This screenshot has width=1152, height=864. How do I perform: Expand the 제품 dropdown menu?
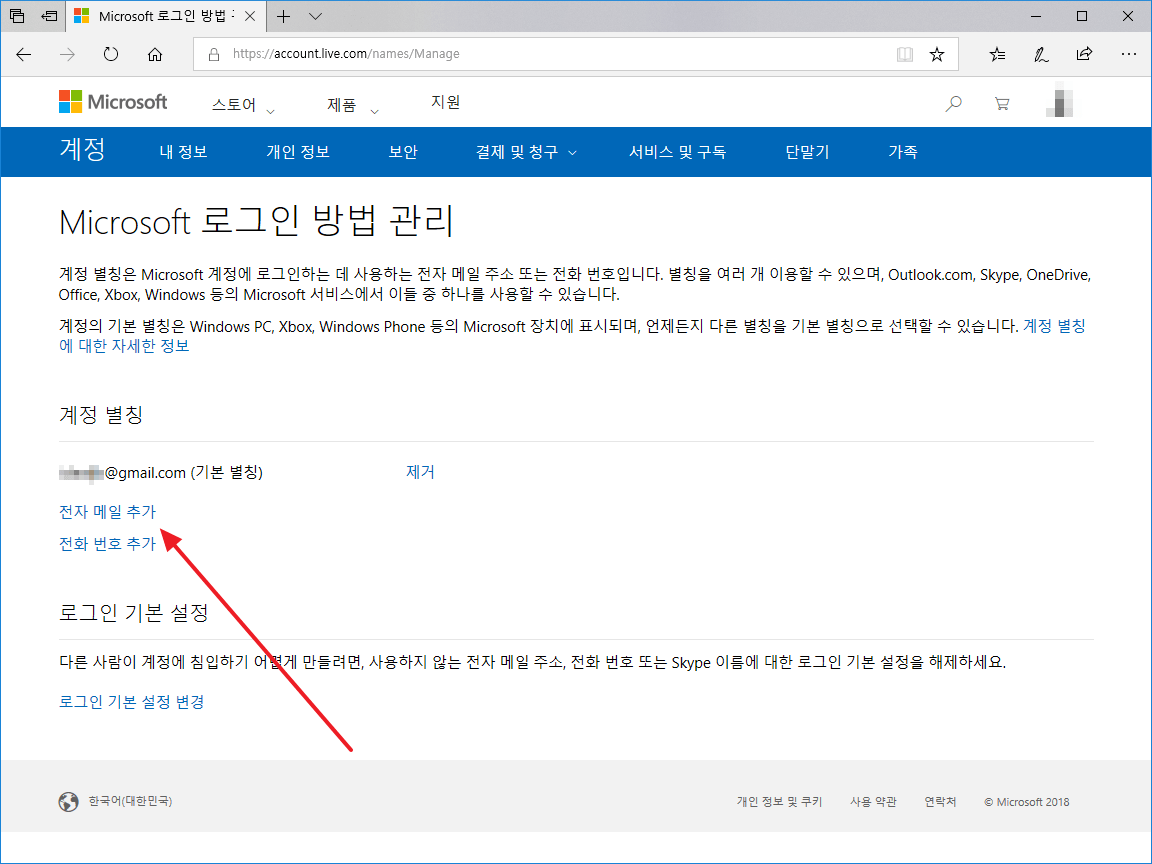353,105
